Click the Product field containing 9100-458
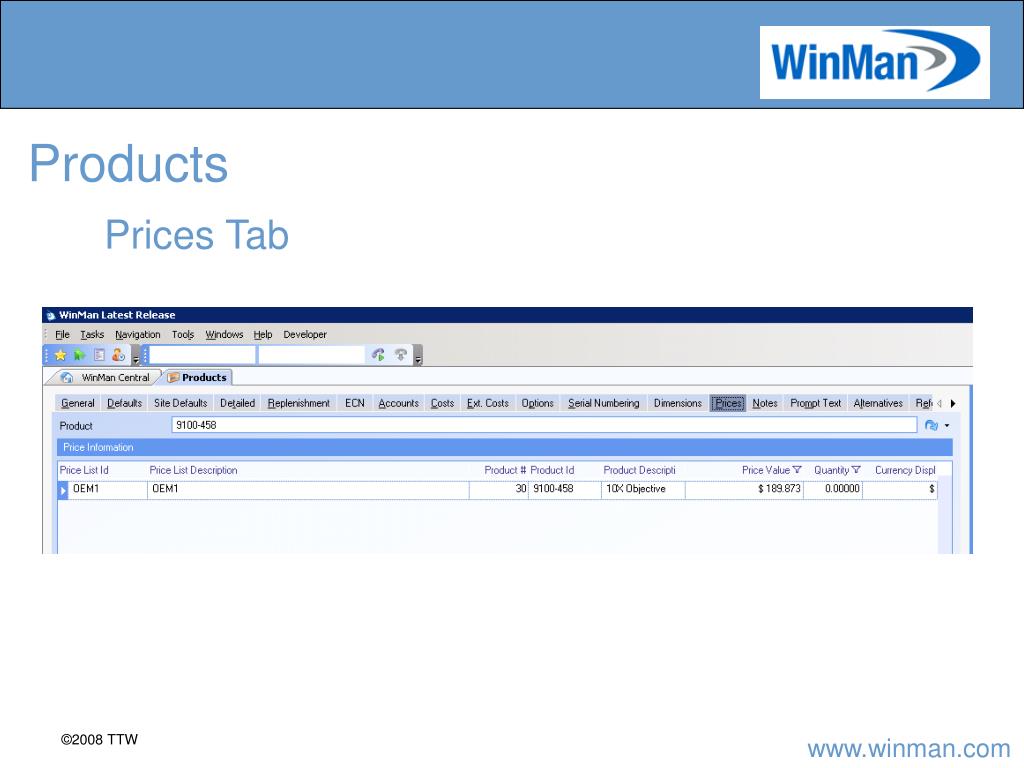The image size is (1024, 768). point(545,425)
